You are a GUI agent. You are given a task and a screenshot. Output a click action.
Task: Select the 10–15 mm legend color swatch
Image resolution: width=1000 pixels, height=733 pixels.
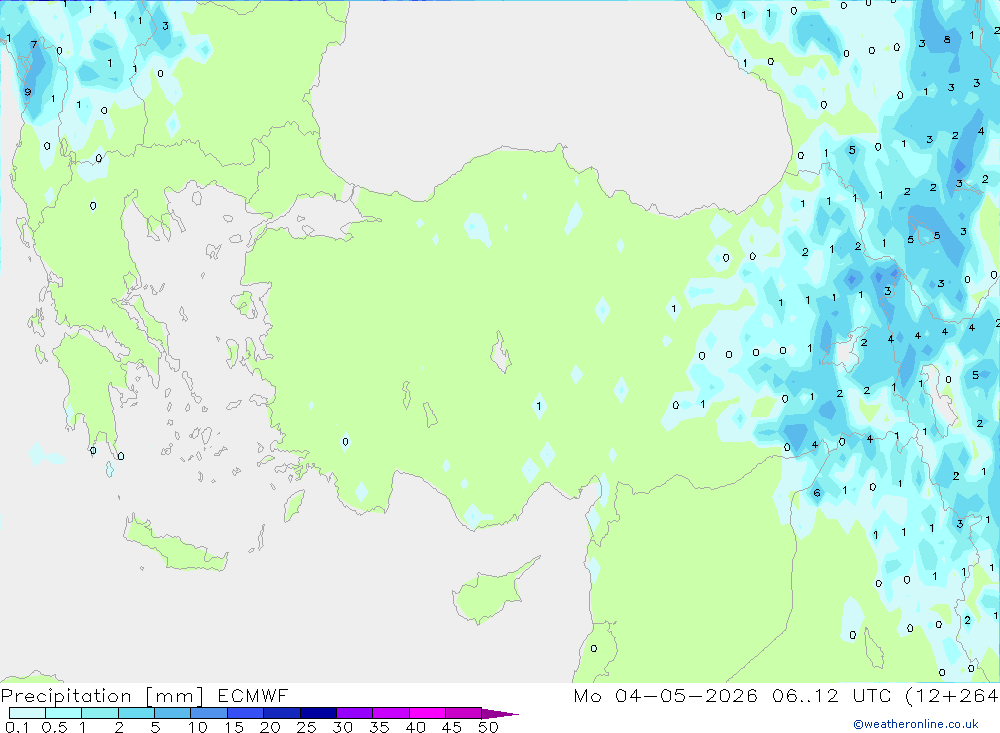[209, 713]
